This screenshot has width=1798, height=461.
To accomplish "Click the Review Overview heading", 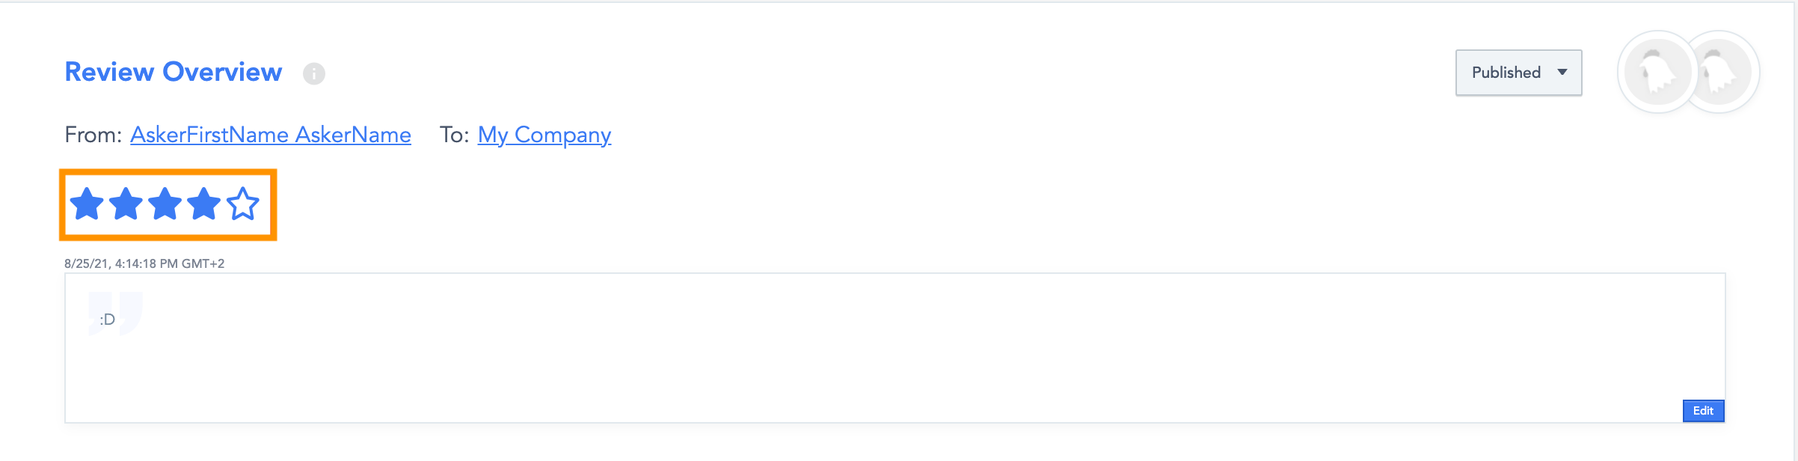I will 173,72.
